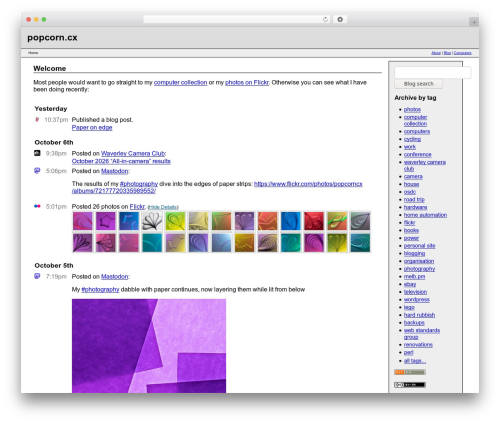Click the #photography hashtag in the 5:08pm post
Image resolution: width=500 pixels, height=423 pixels.
[139, 184]
